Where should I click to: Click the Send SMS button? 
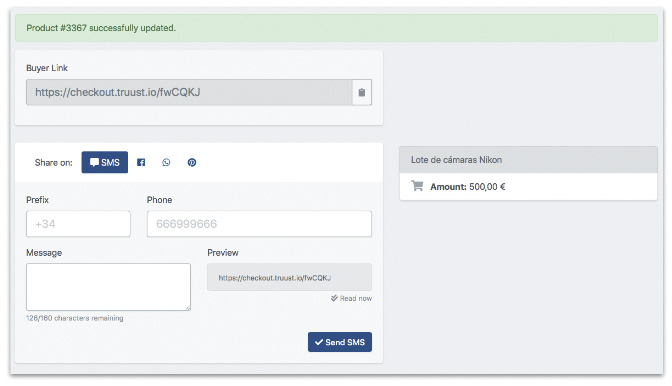[340, 342]
